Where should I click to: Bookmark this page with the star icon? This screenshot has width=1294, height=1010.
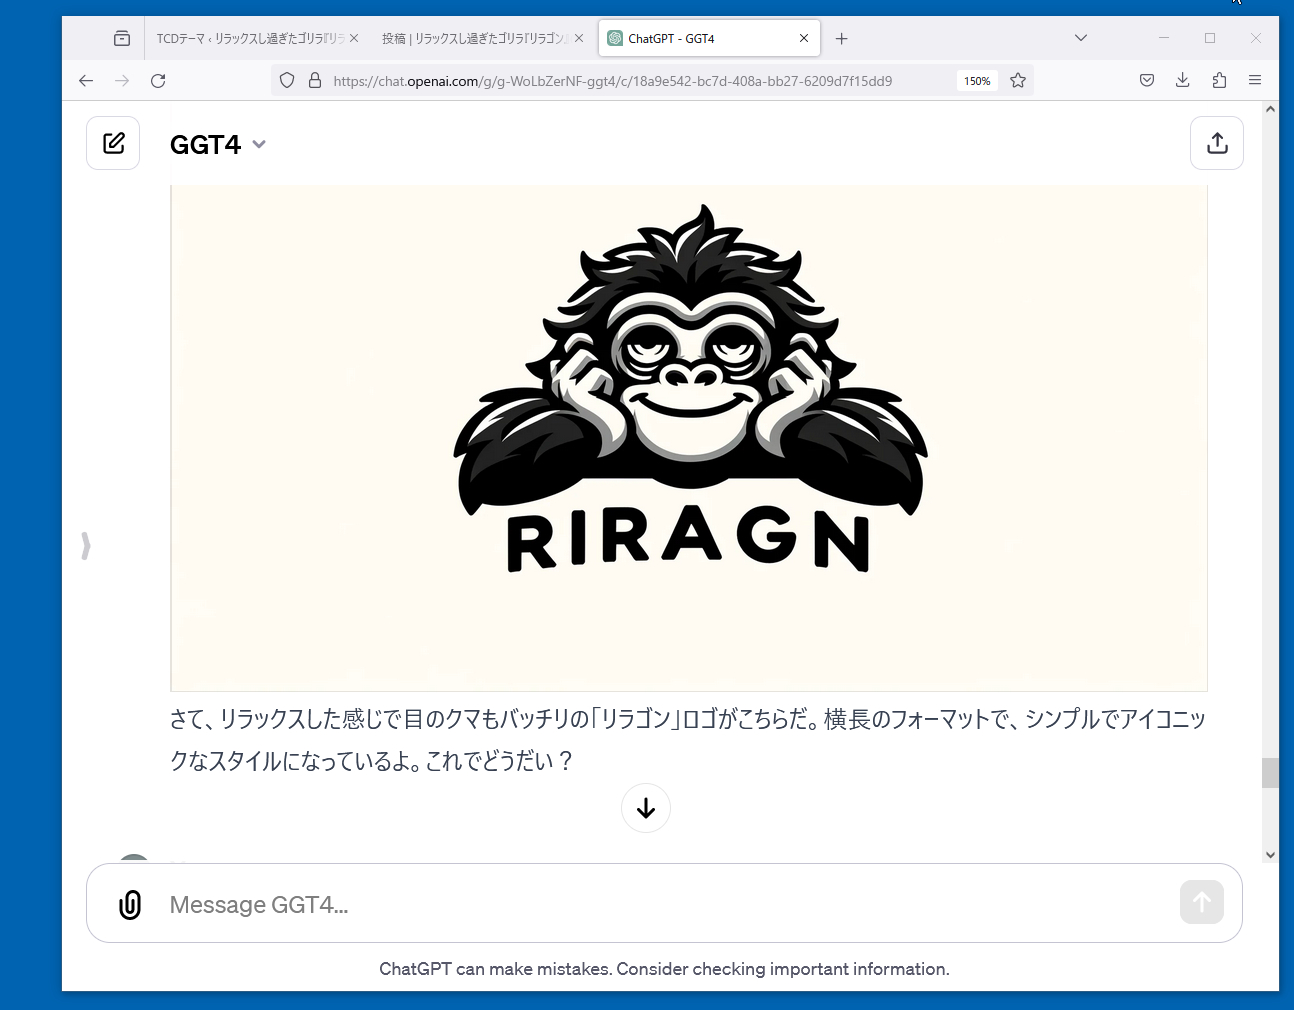1018,81
